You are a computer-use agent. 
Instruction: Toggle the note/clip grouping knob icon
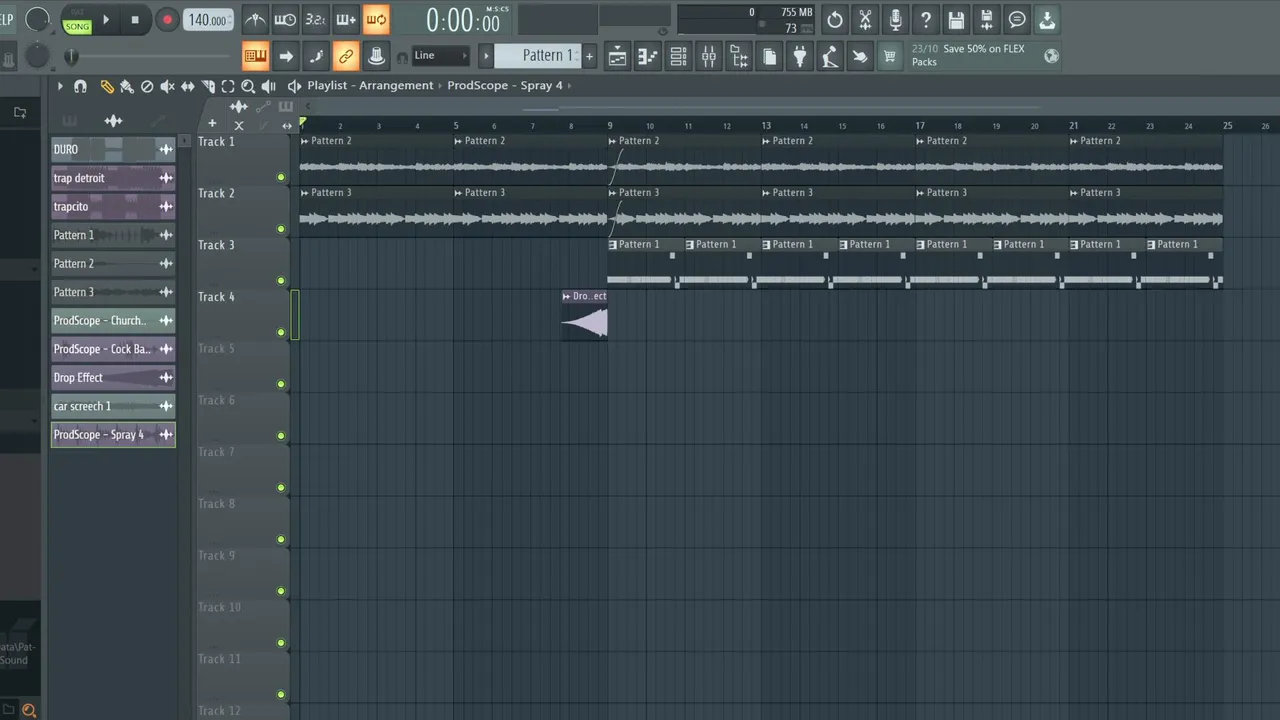376,56
